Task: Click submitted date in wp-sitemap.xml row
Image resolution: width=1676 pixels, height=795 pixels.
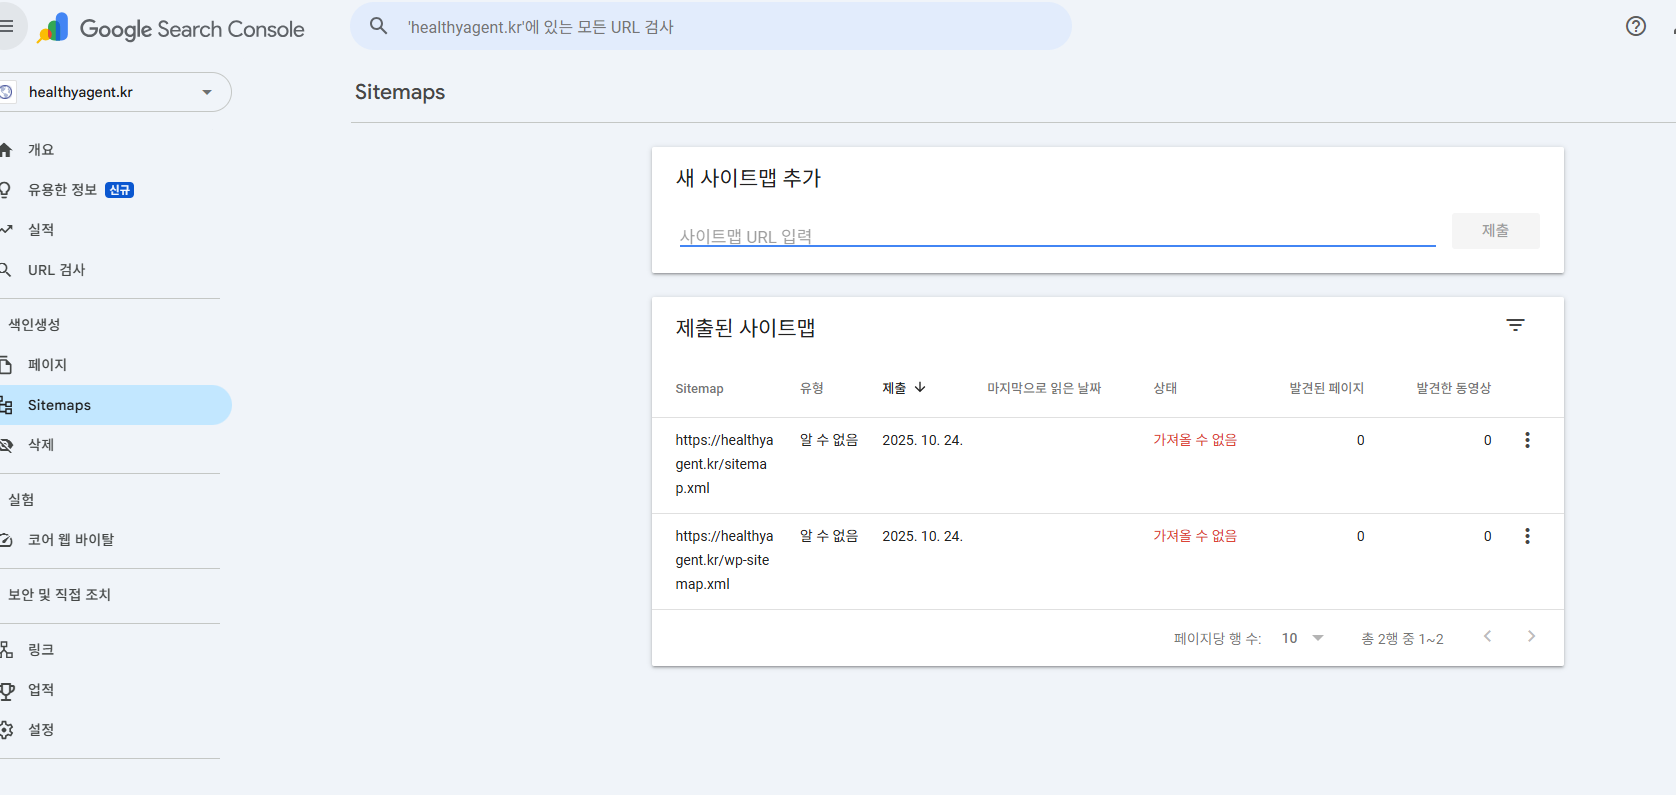Action: pyautogui.click(x=922, y=536)
